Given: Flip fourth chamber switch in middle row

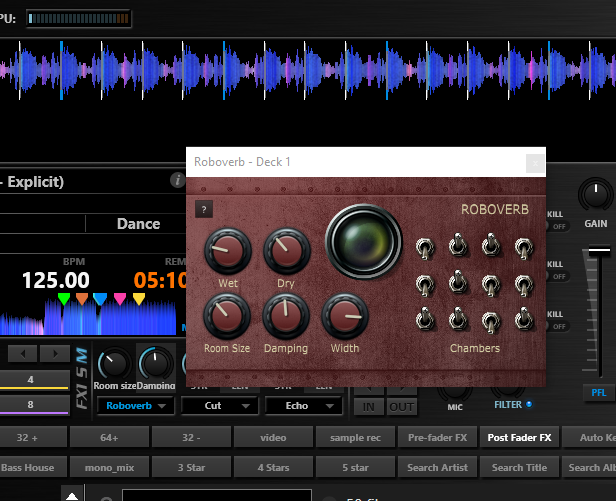Looking at the screenshot, I should pos(524,285).
